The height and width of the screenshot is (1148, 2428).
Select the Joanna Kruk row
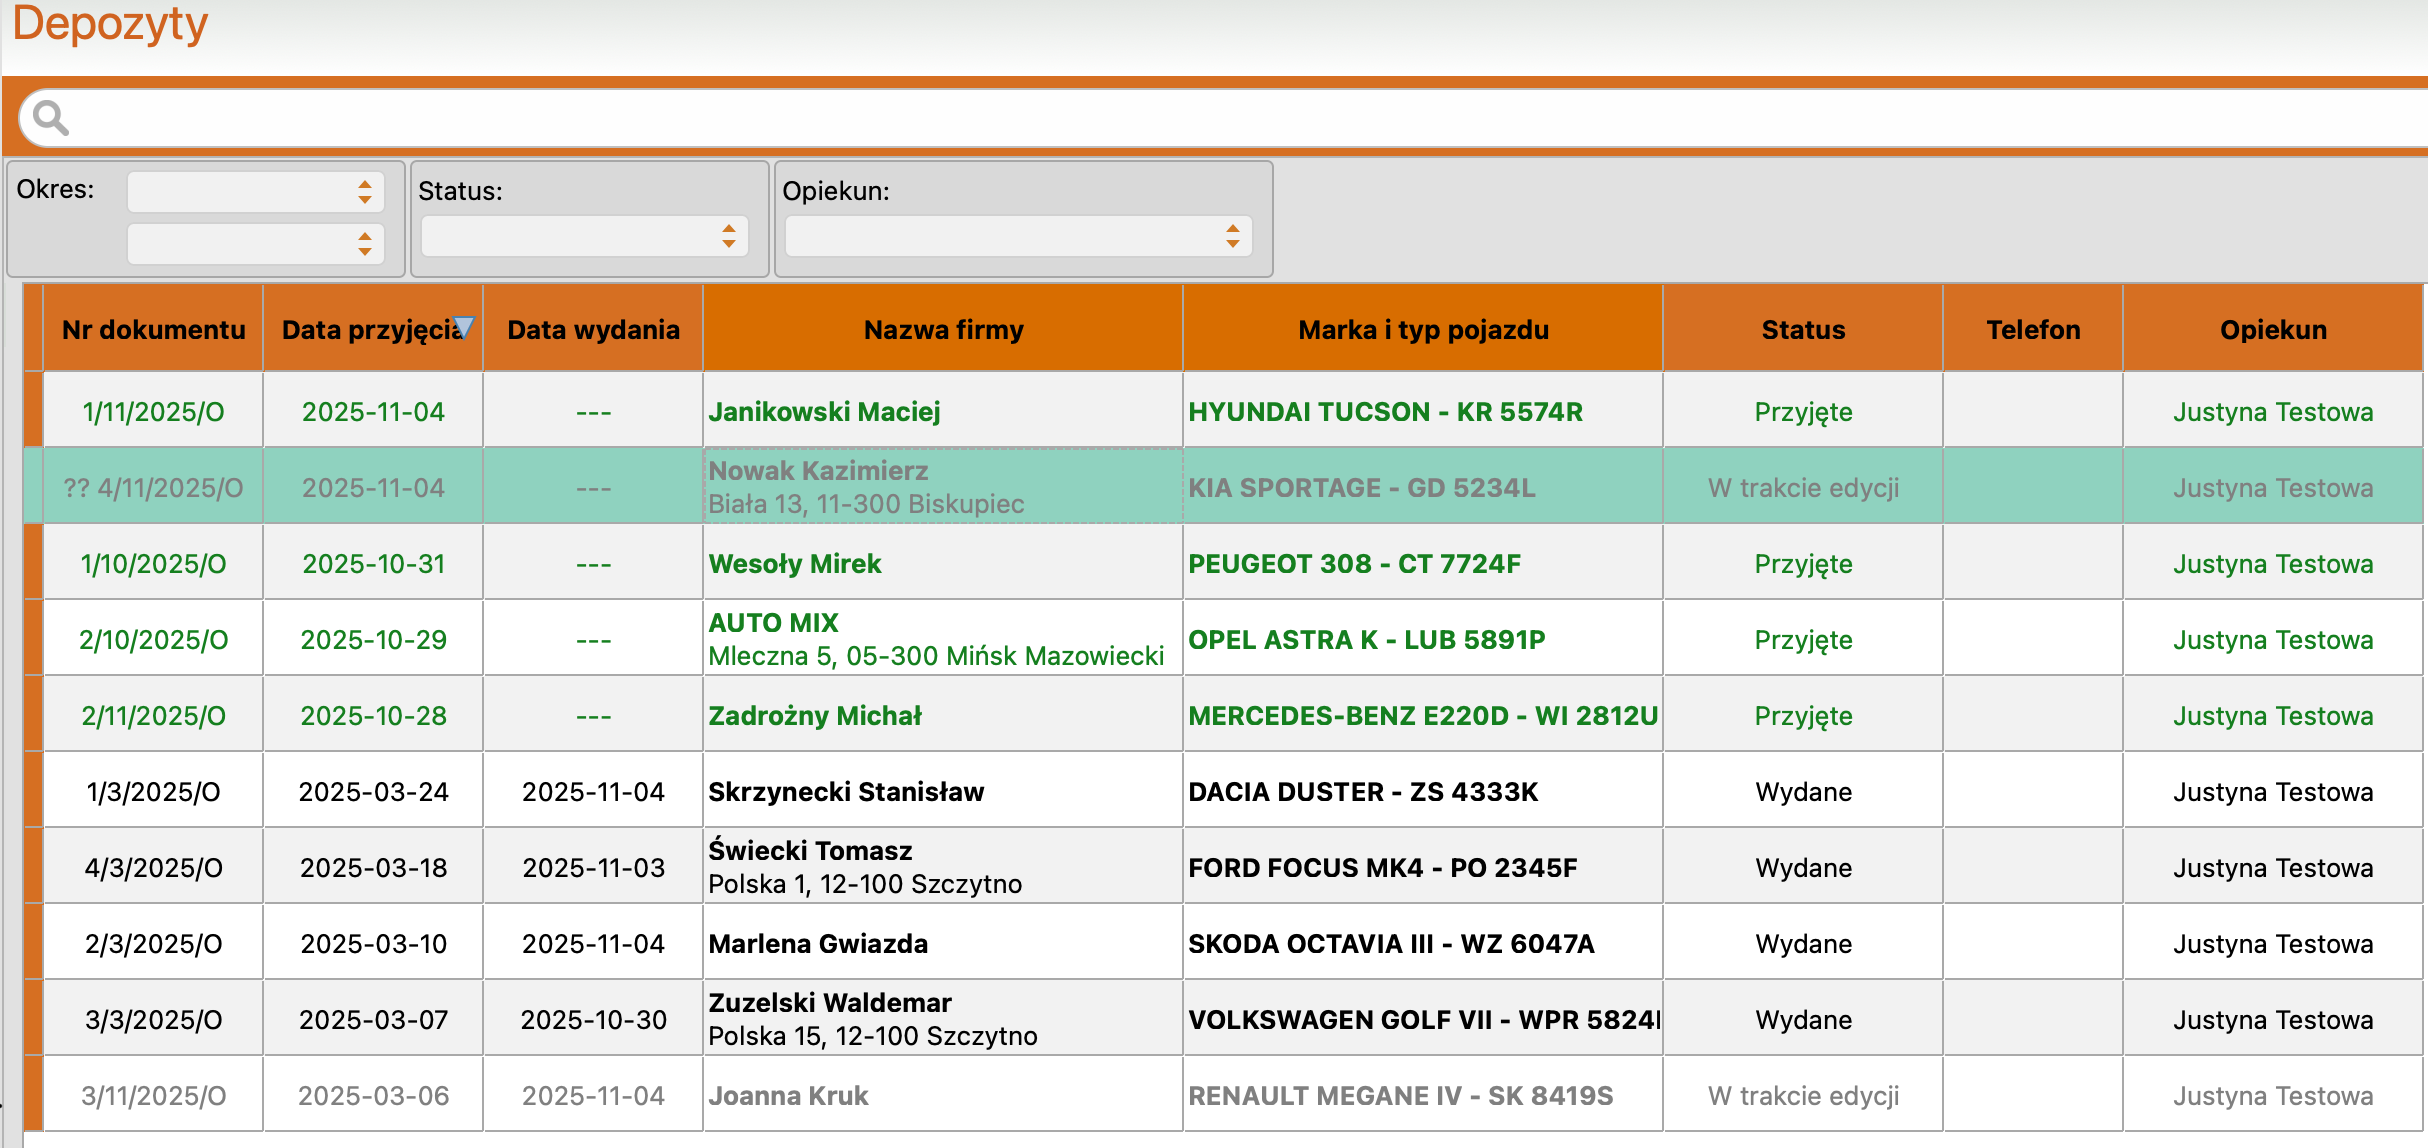[788, 1096]
